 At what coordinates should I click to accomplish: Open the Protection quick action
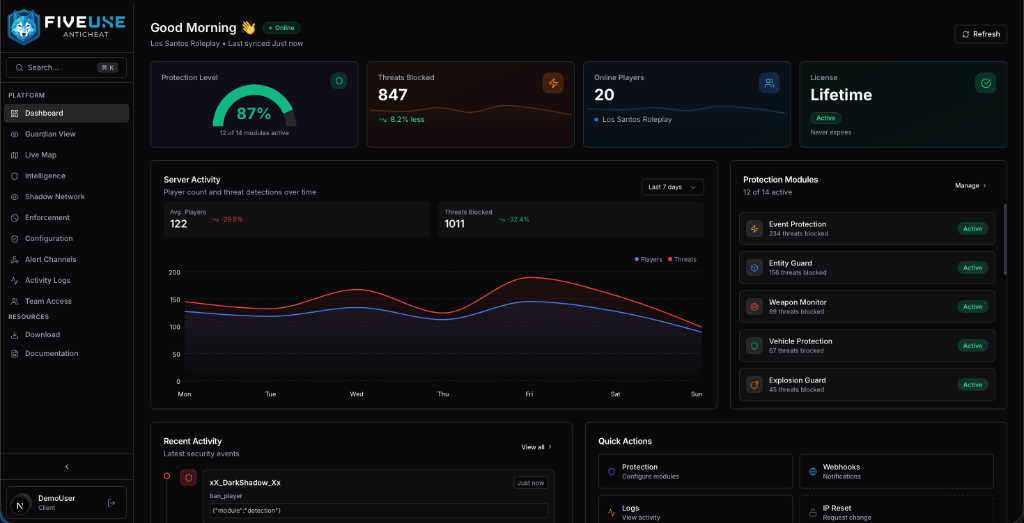pos(695,471)
